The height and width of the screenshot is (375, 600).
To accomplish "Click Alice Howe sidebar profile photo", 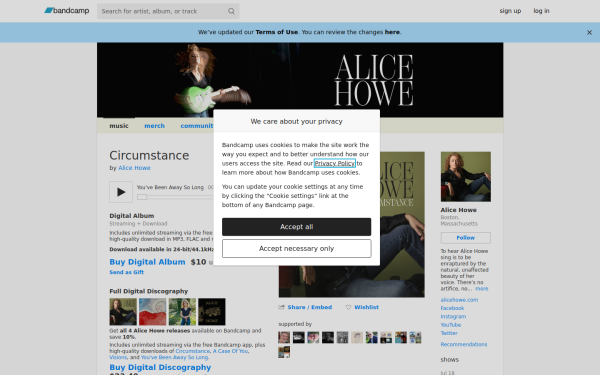I will [x=466, y=177].
